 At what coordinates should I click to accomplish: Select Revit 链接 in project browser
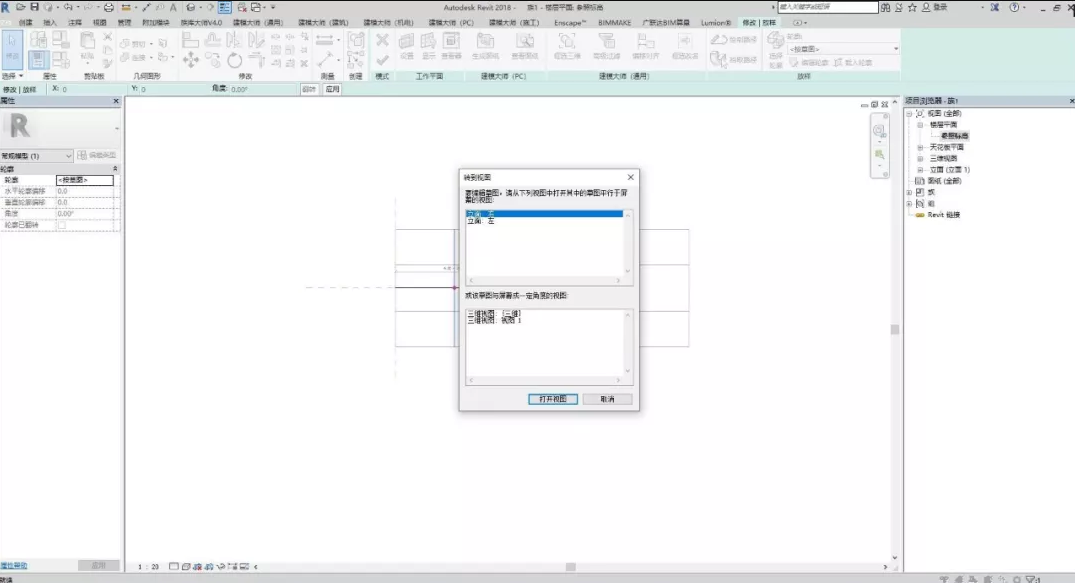coord(943,215)
